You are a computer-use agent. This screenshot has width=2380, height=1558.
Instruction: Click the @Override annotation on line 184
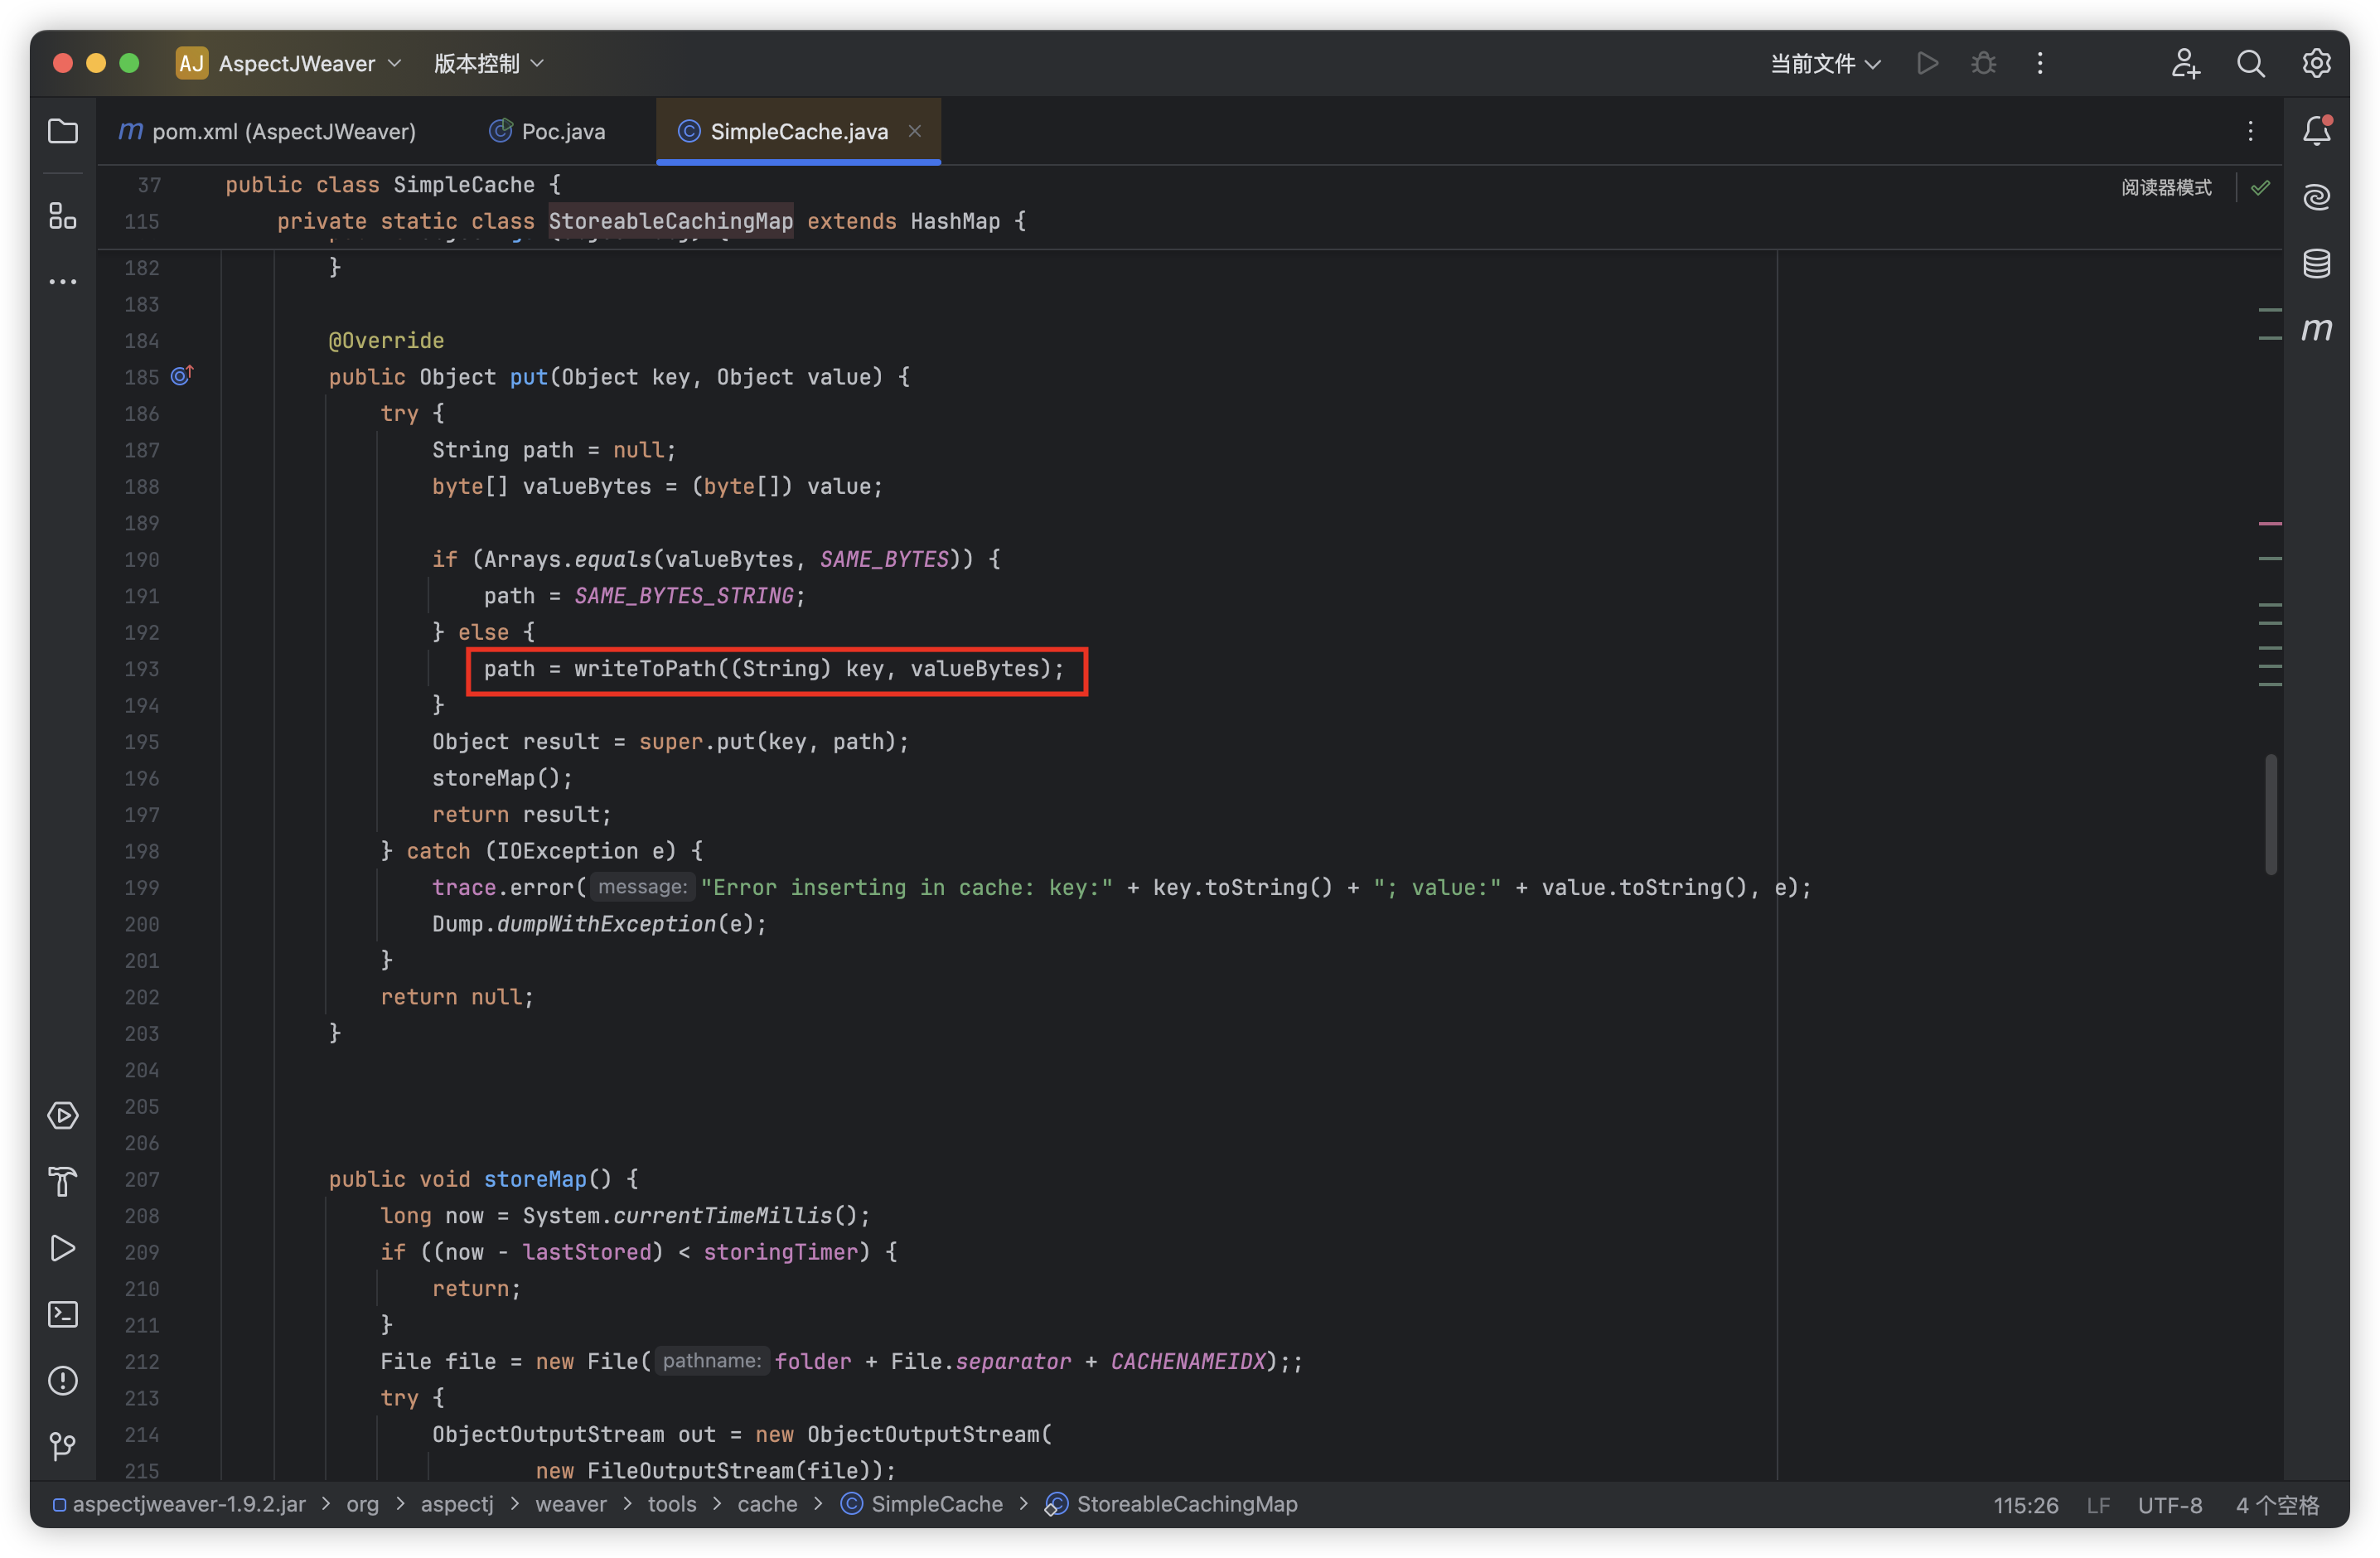click(386, 340)
